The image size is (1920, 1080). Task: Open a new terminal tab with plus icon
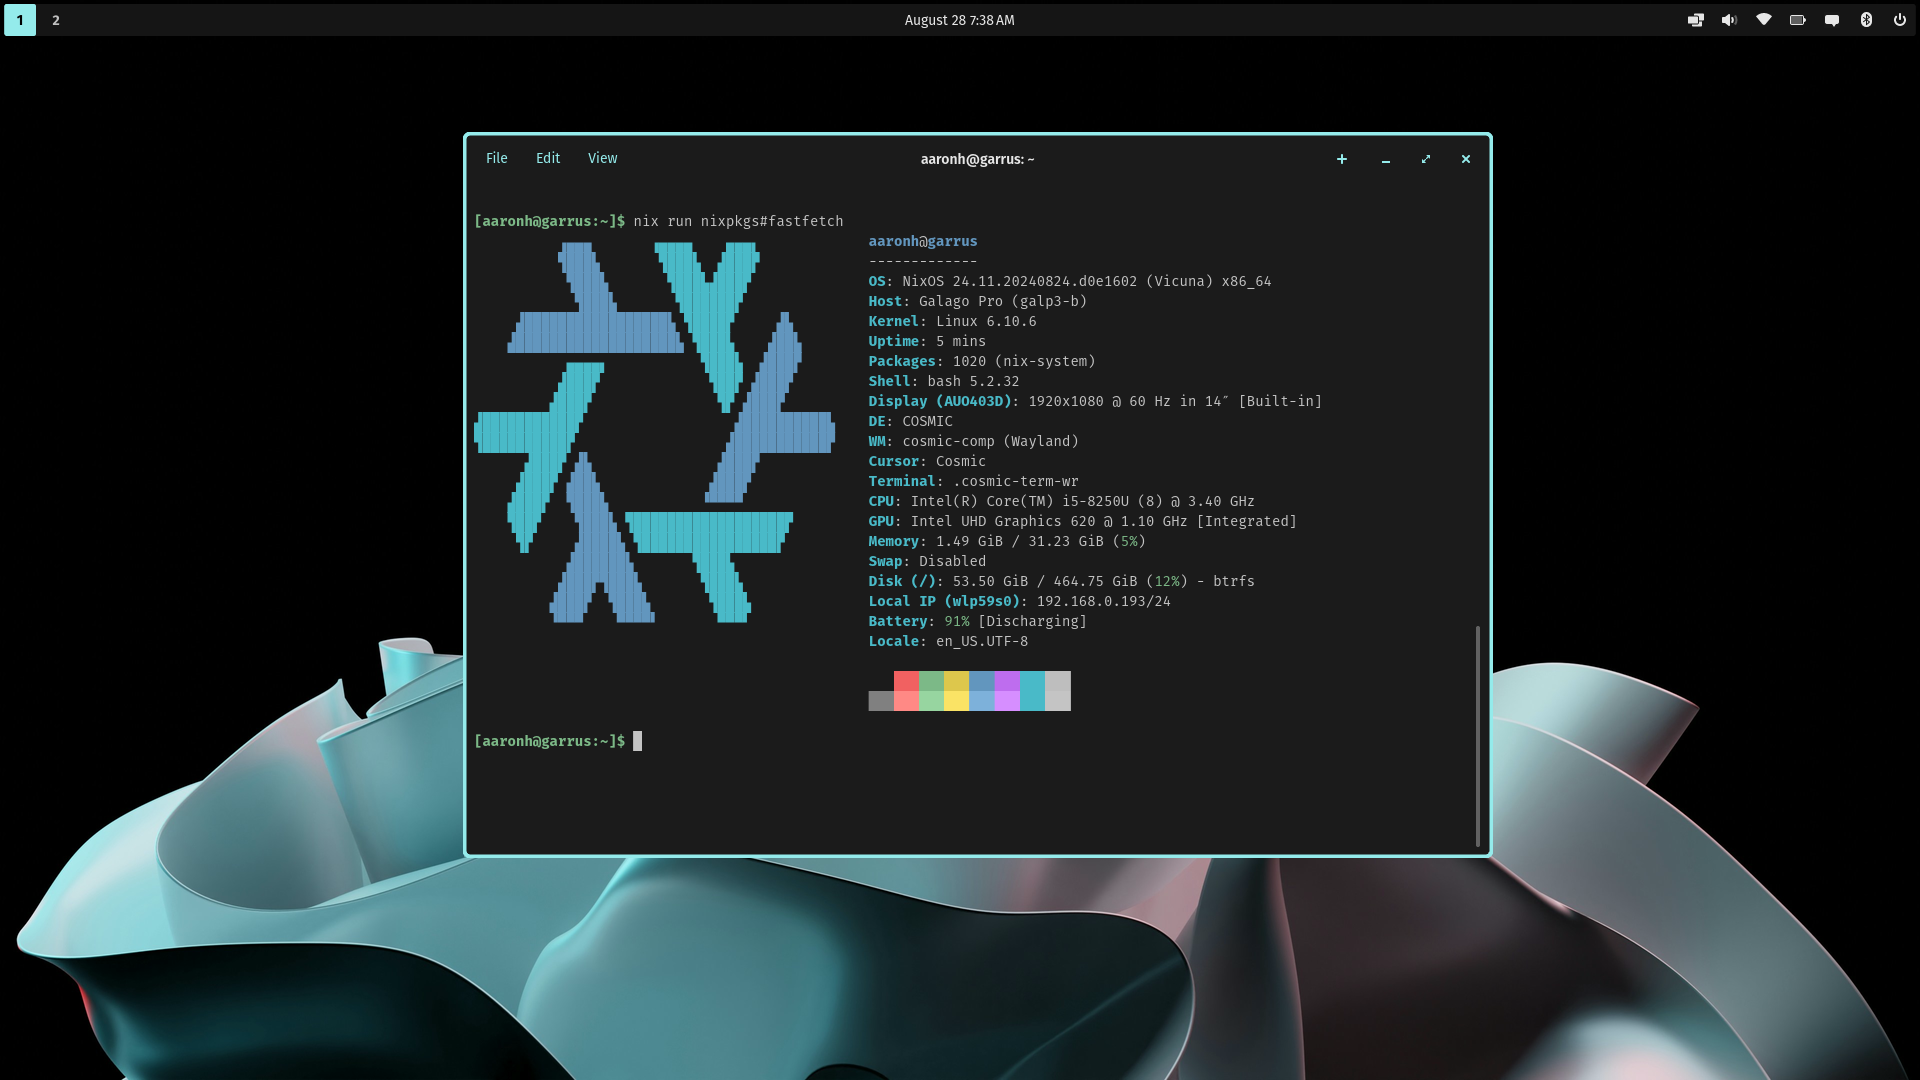click(x=1342, y=159)
